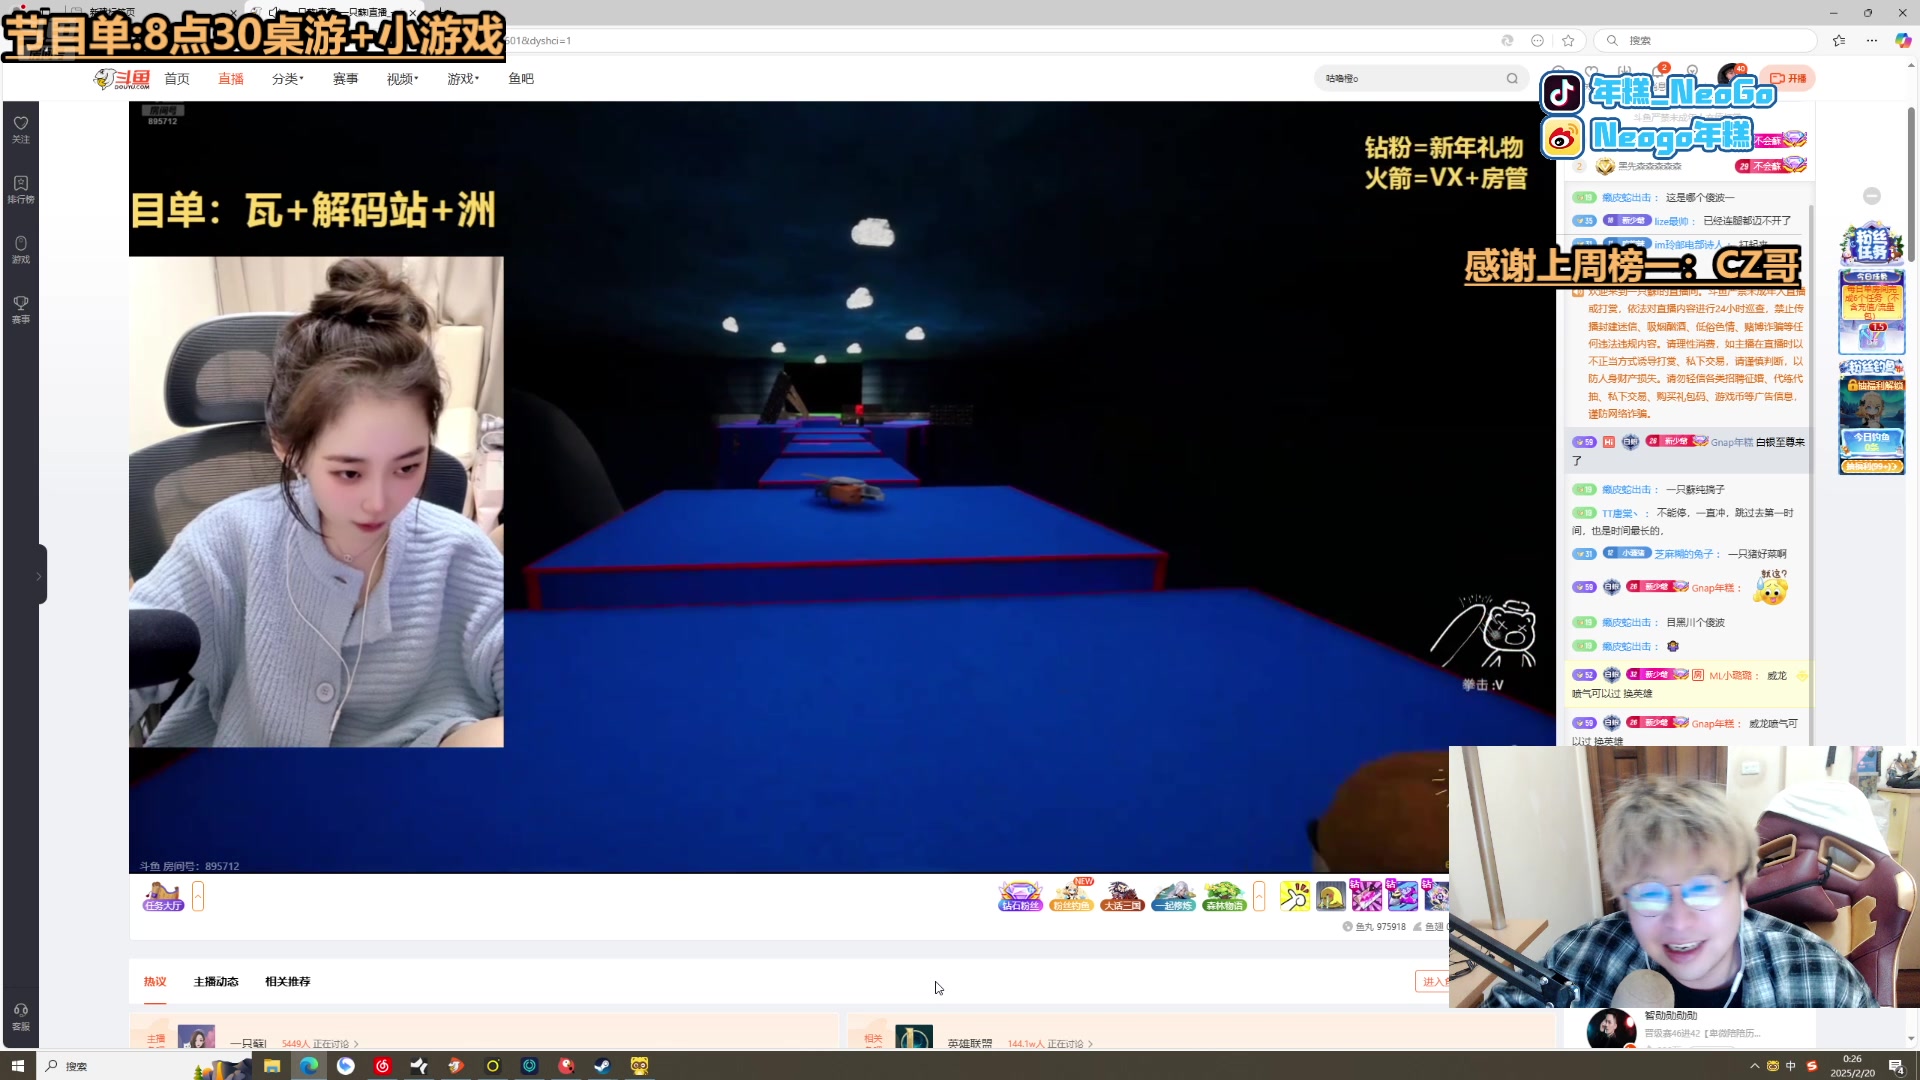Send the golden helmet gift

(x=1331, y=896)
